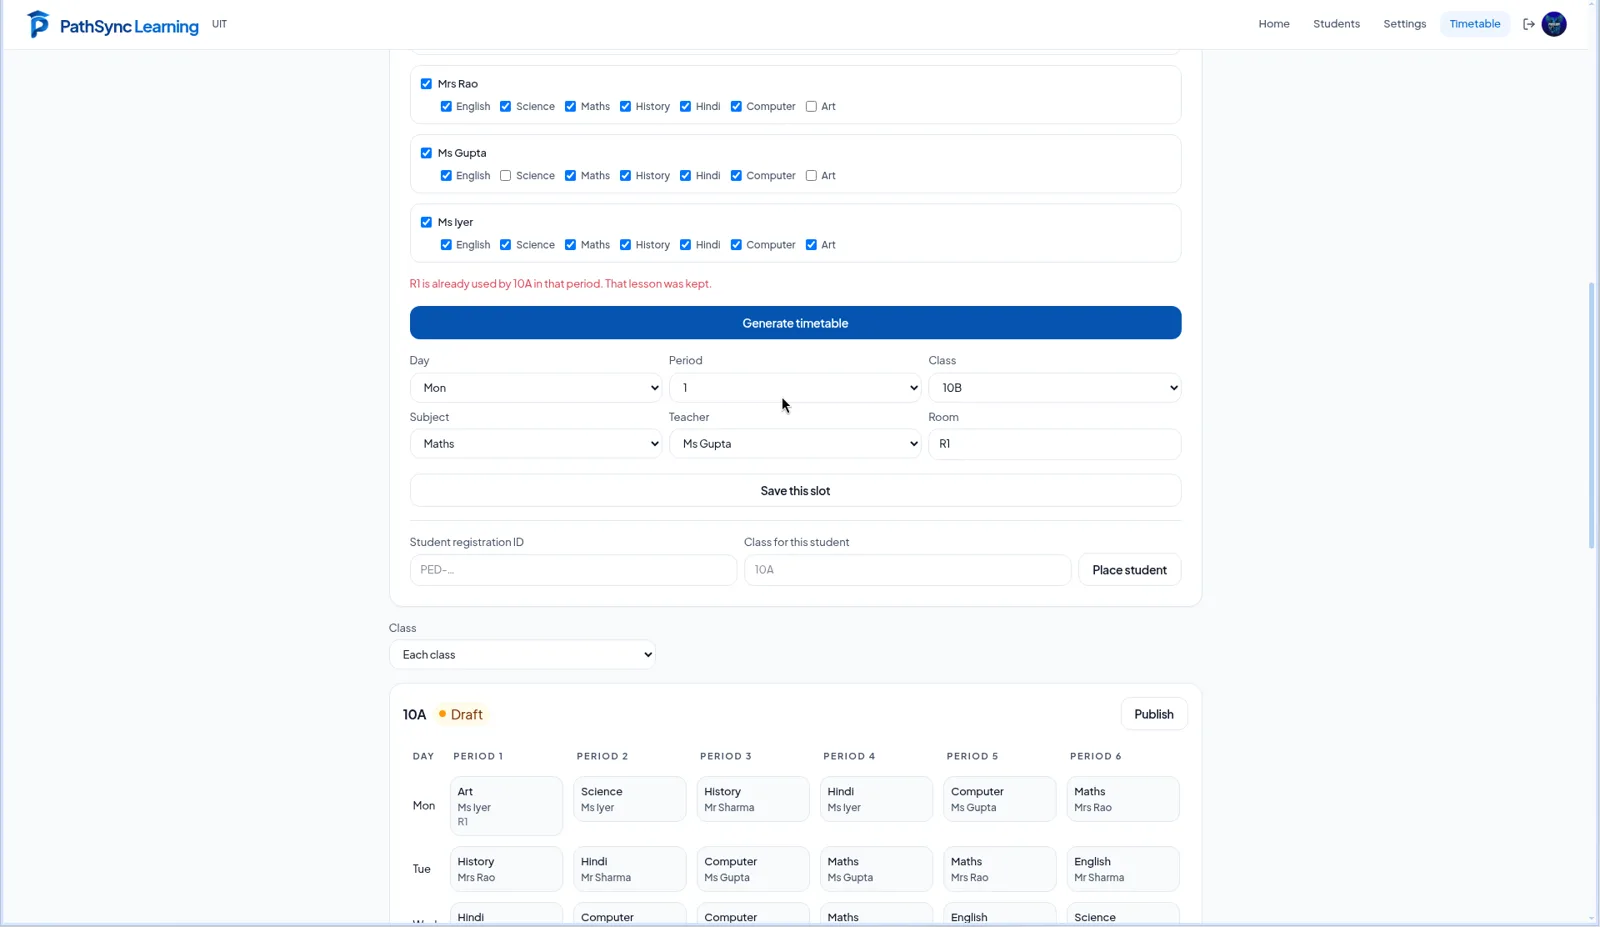This screenshot has height=927, width=1600.
Task: Select Tue Period 2 Hindi Mr Sharma slot
Action: (630, 869)
